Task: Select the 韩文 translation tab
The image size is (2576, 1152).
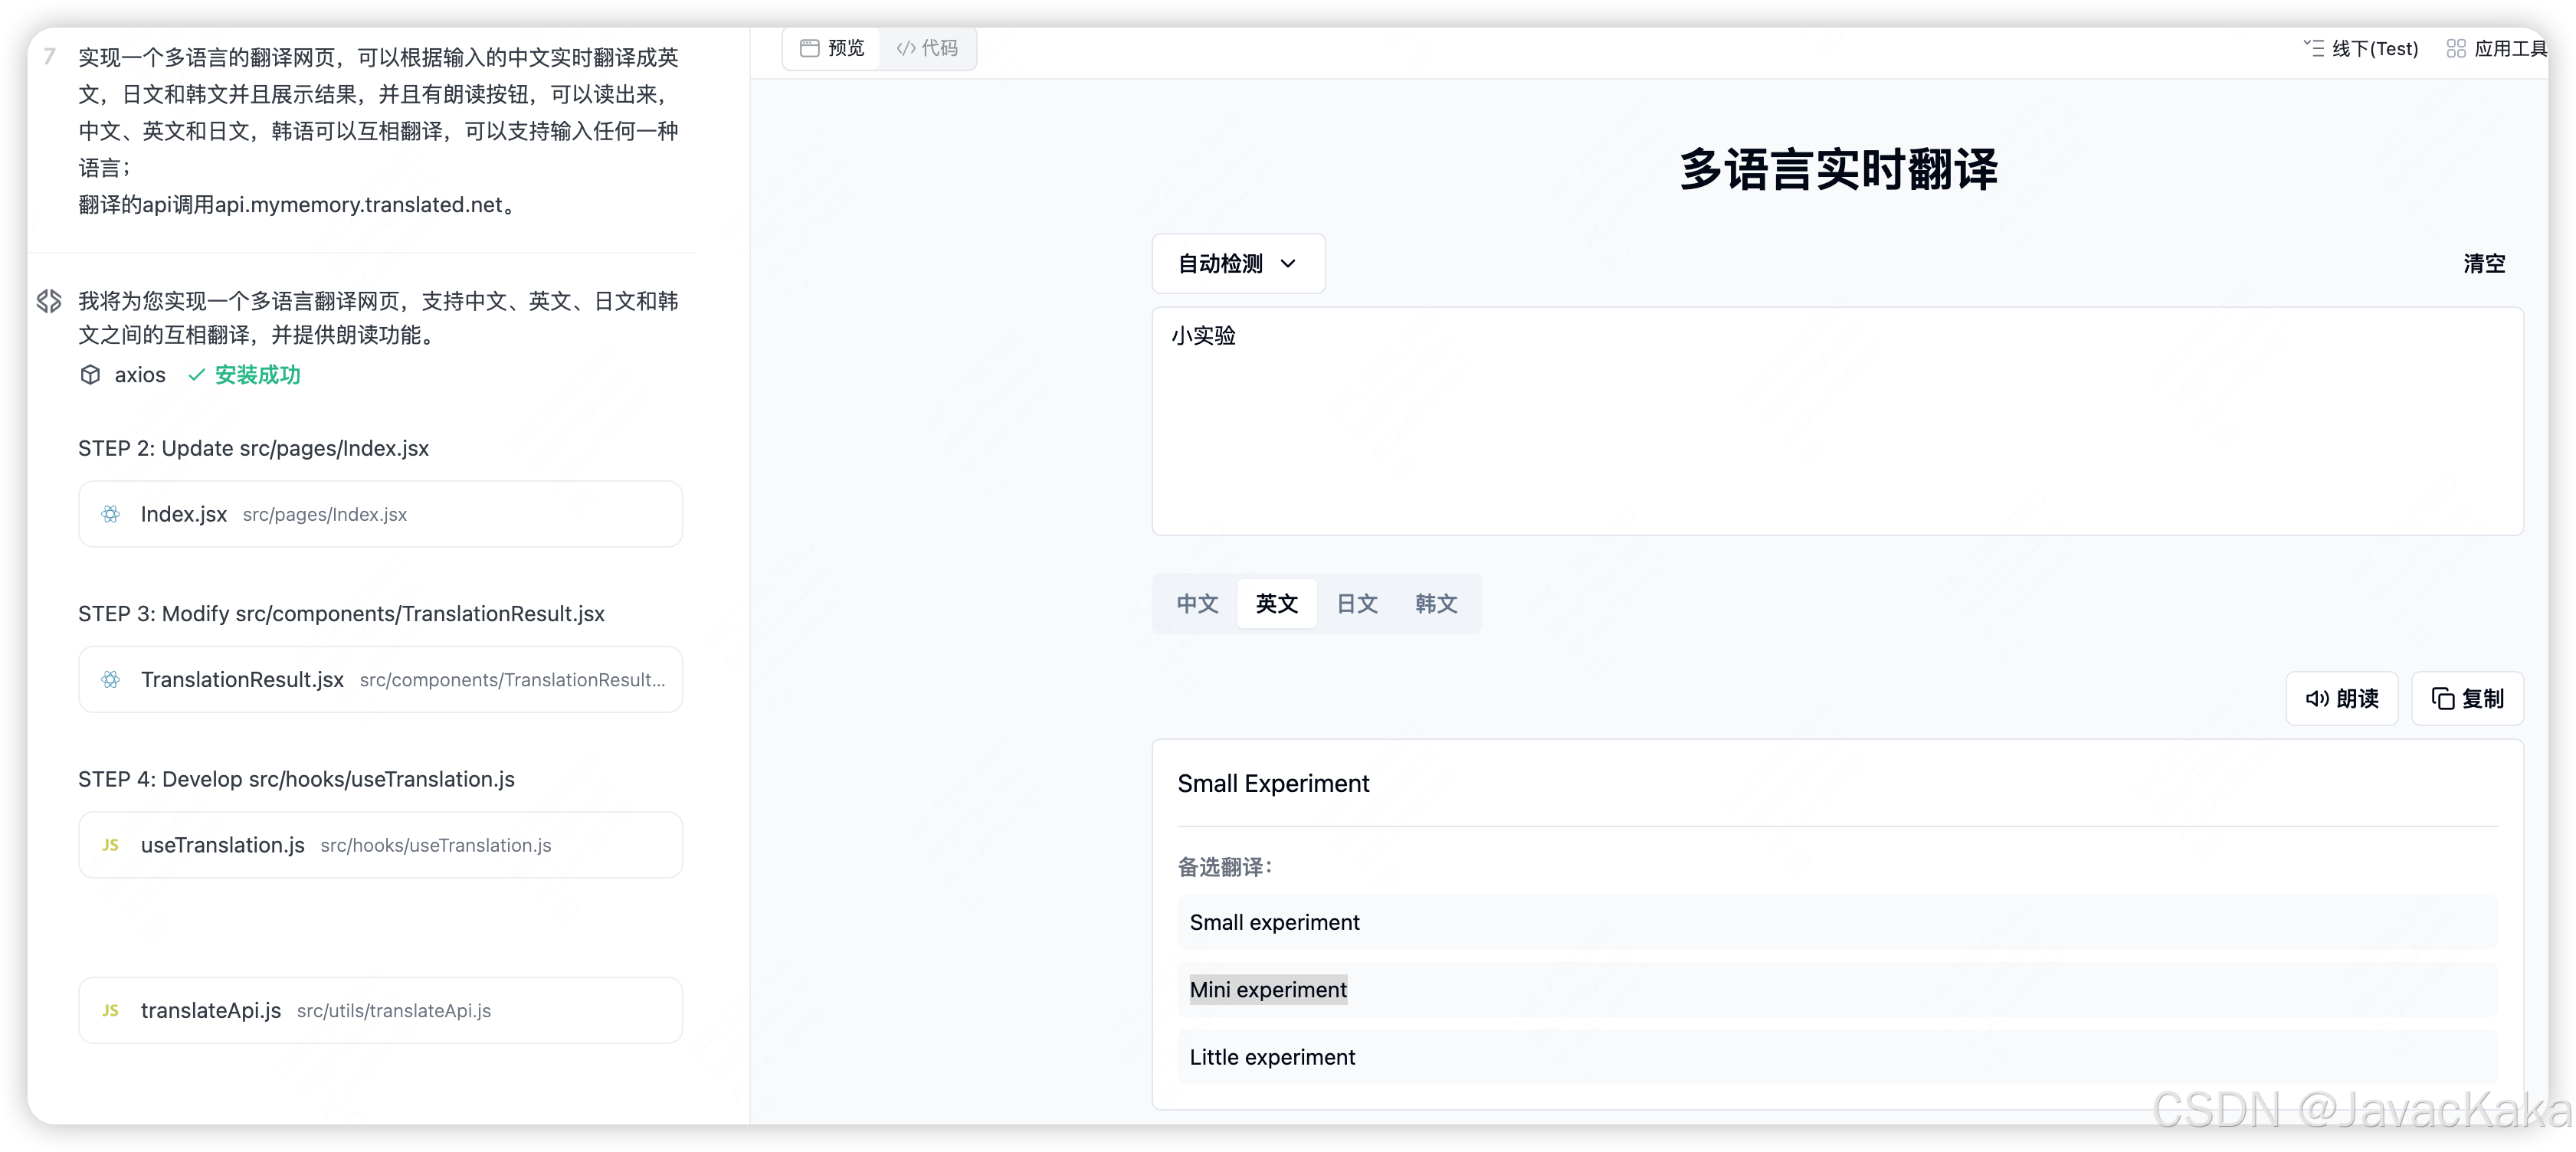Action: point(1435,604)
